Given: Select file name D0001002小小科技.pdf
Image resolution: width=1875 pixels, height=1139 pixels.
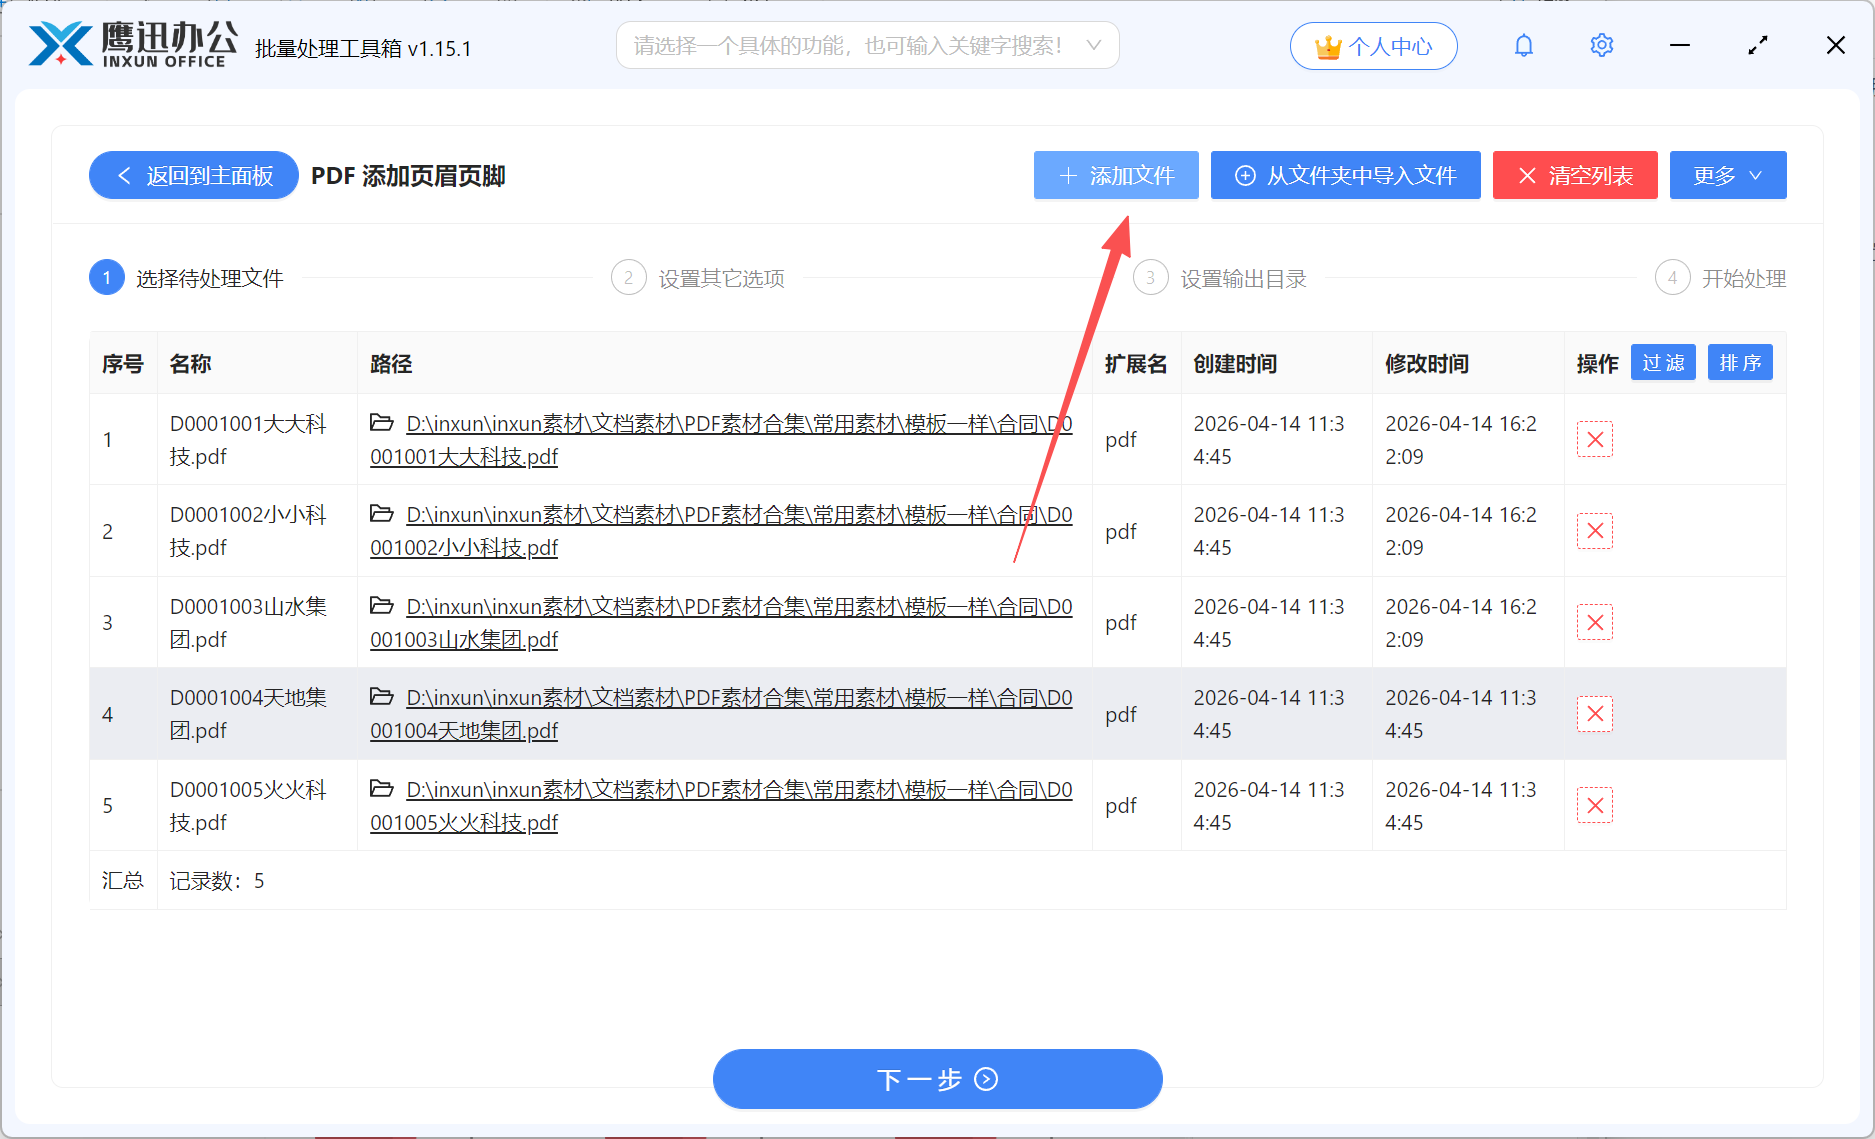Looking at the screenshot, I should (248, 531).
